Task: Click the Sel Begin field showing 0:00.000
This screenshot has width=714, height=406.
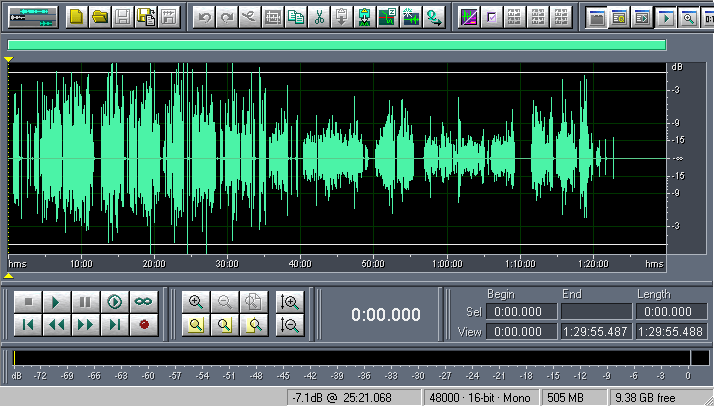Action: (521, 311)
